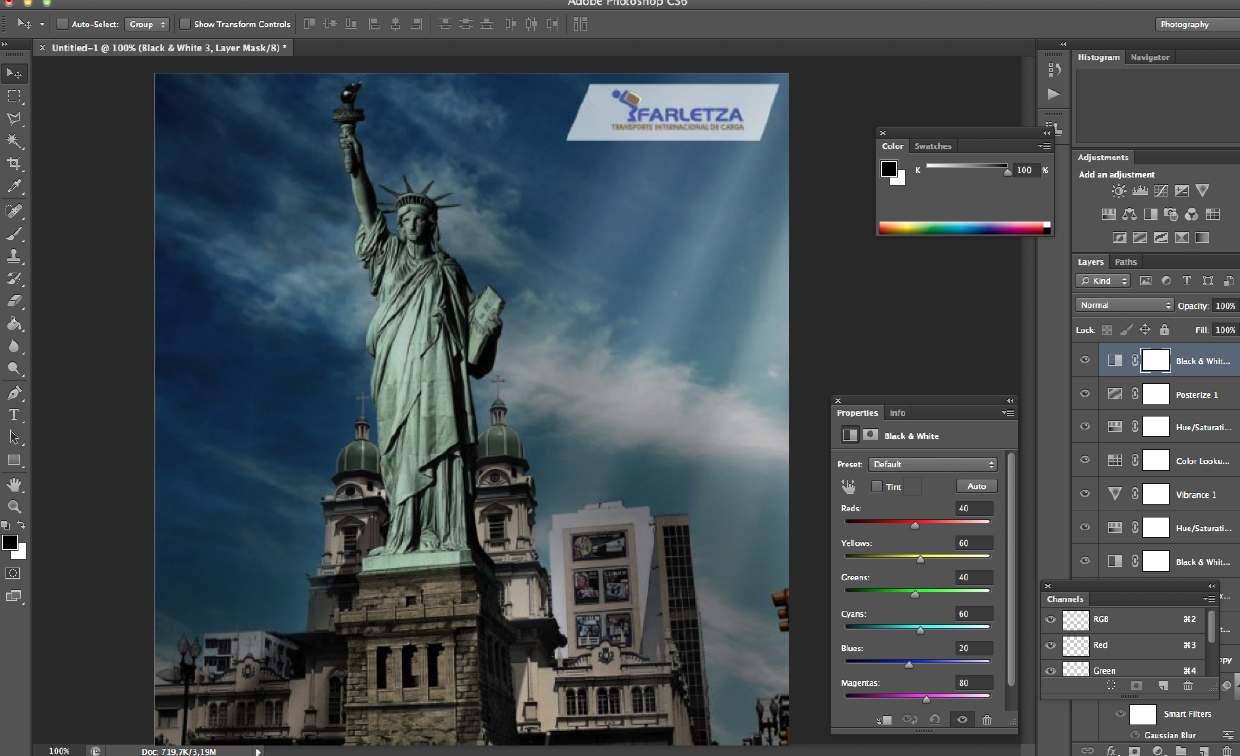This screenshot has width=1240, height=756.
Task: Pick the Eyedropper tool
Action: click(14, 187)
